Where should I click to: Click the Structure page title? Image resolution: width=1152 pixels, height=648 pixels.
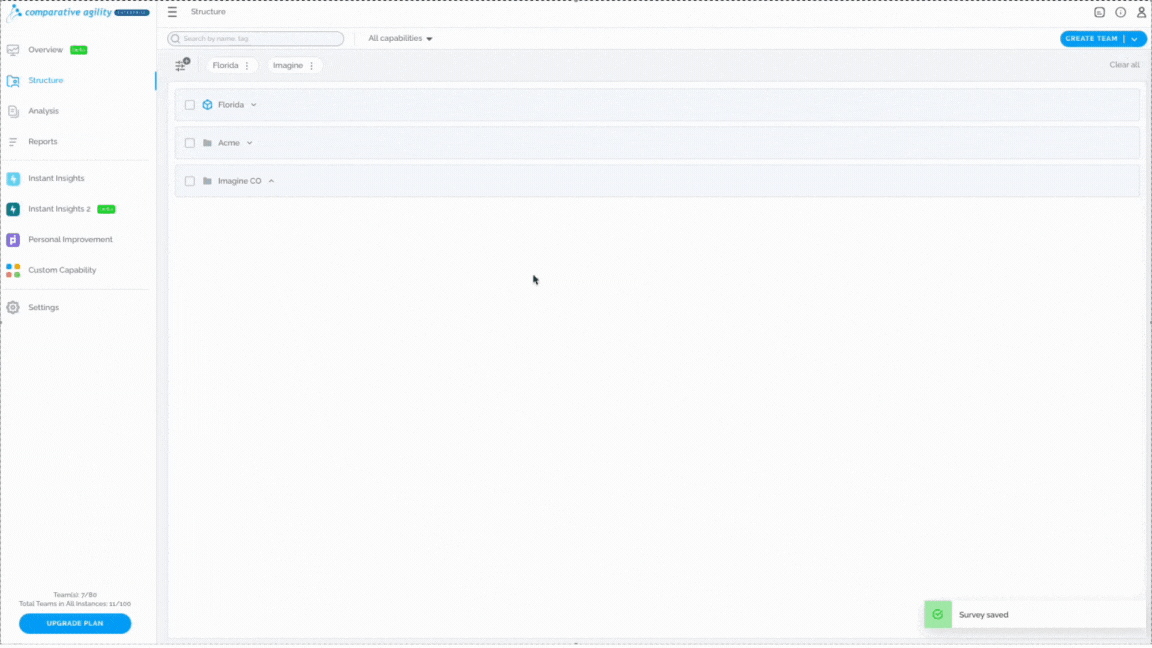click(x=208, y=12)
